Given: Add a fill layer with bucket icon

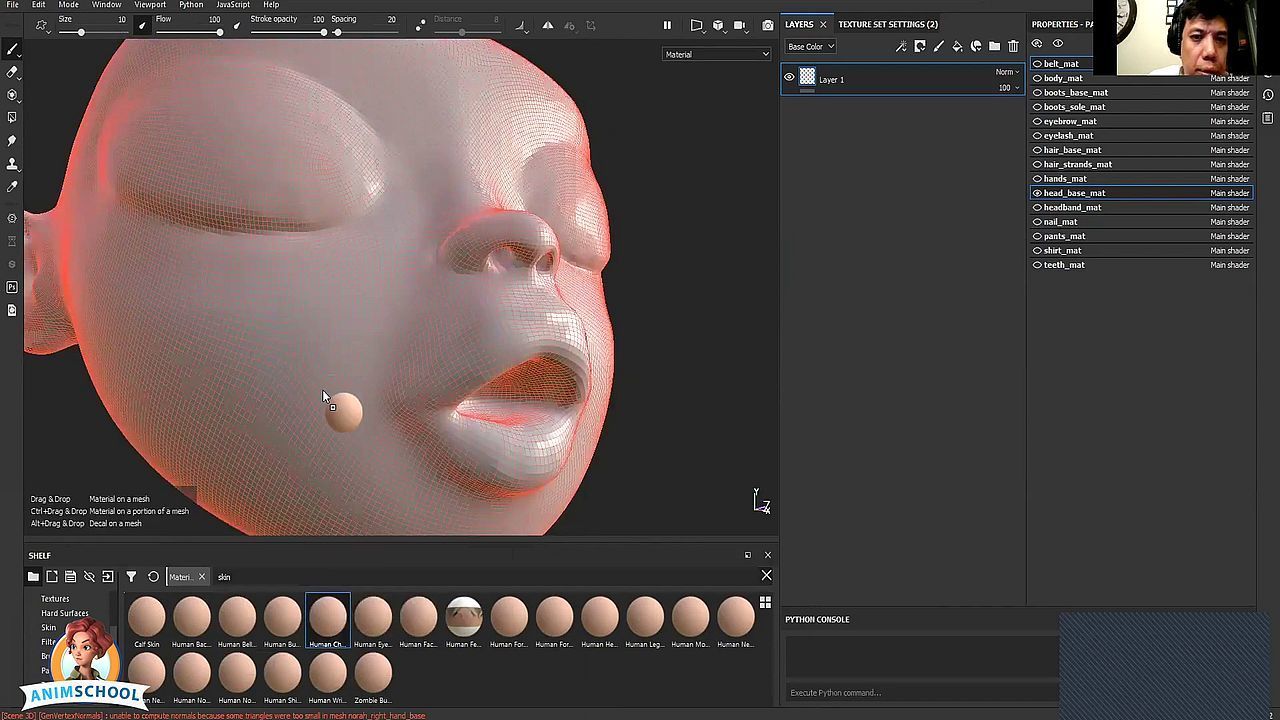Looking at the screenshot, I should (957, 46).
